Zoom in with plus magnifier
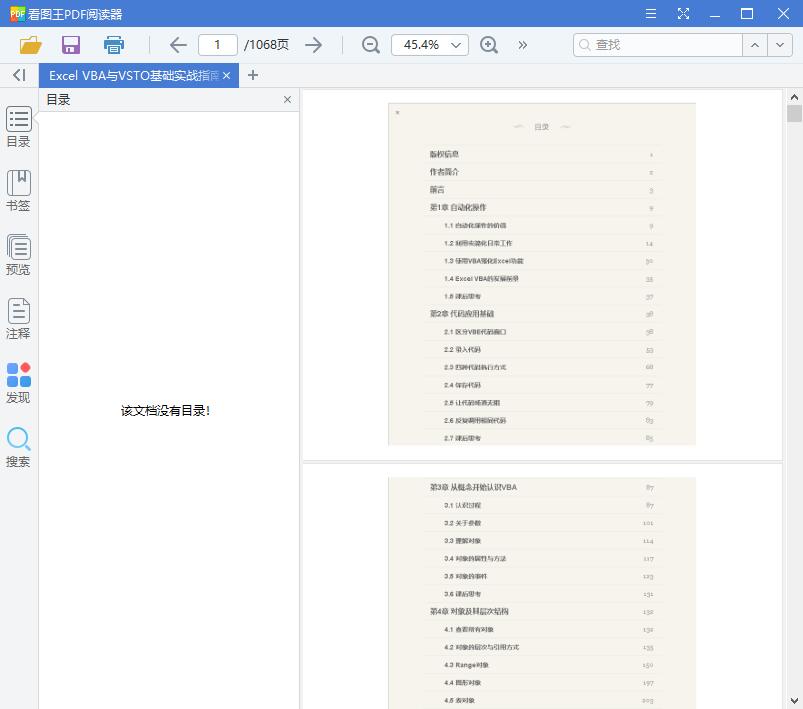Image resolution: width=803 pixels, height=709 pixels. [x=489, y=45]
